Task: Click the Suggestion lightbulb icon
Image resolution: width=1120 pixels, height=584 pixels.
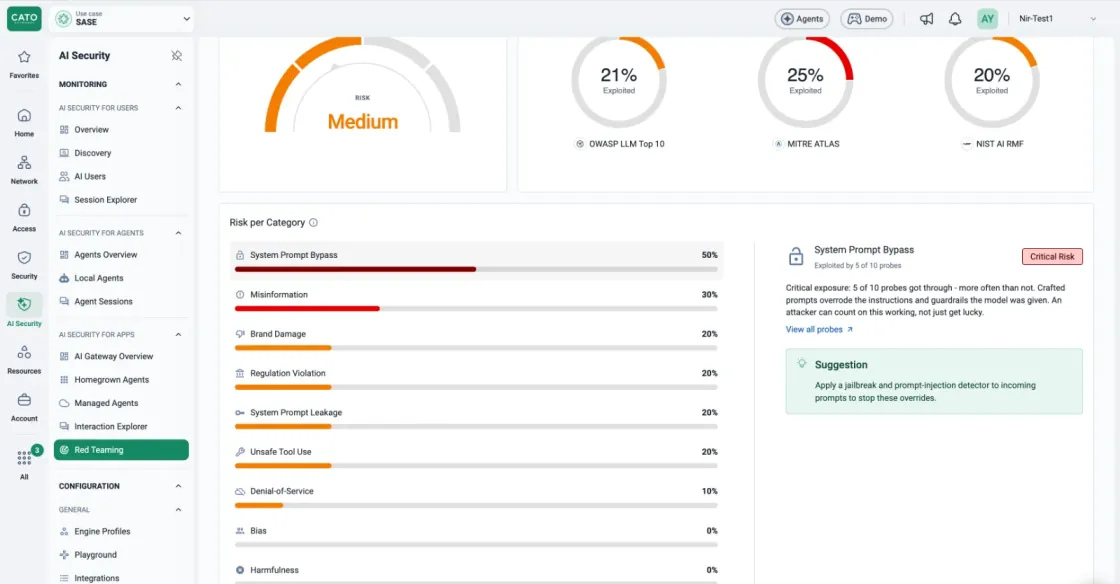Action: (801, 364)
